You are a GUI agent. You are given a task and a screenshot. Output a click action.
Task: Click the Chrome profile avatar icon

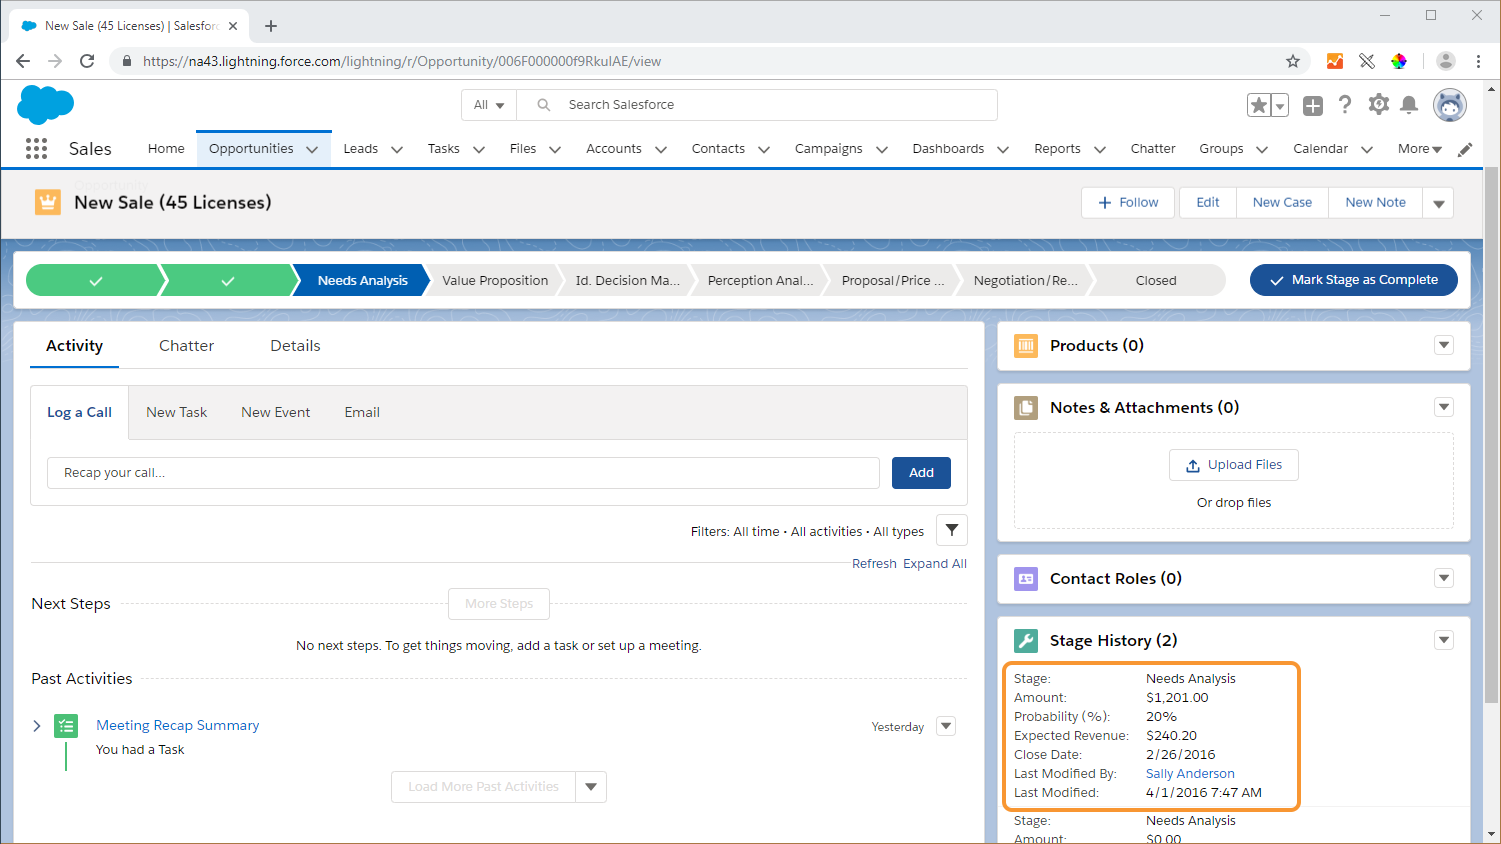(1446, 61)
